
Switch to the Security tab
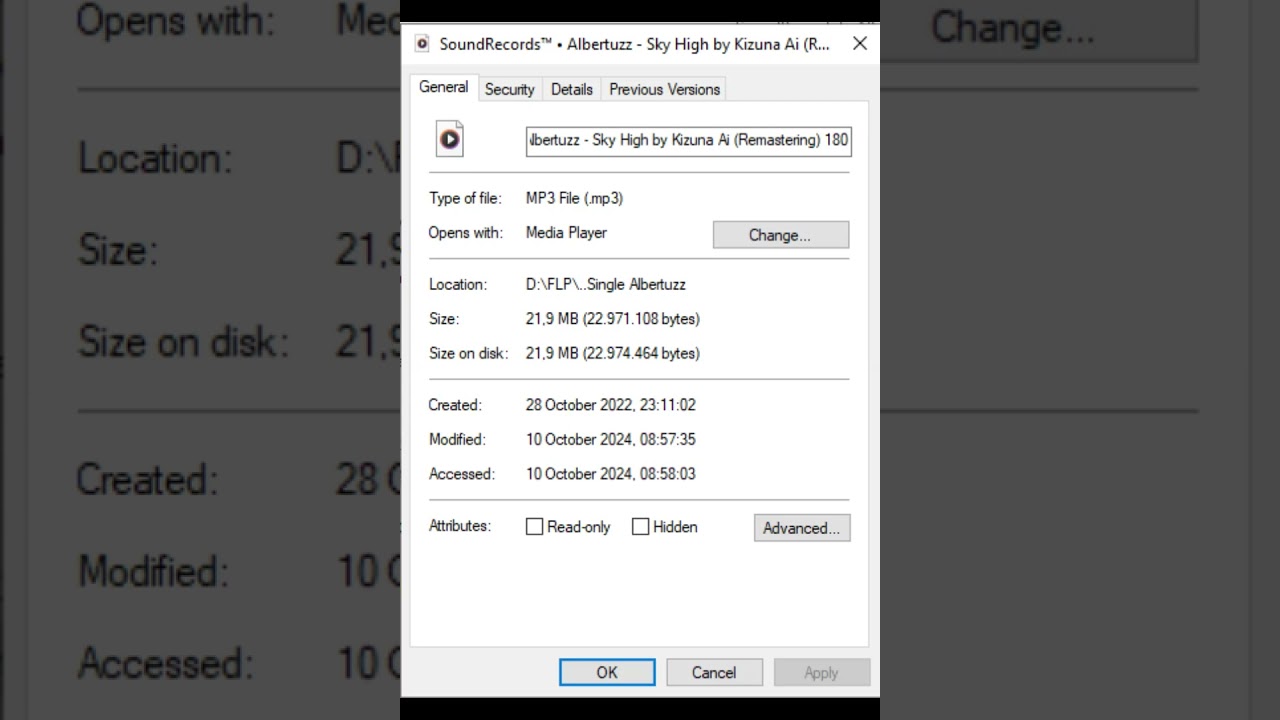pos(510,89)
